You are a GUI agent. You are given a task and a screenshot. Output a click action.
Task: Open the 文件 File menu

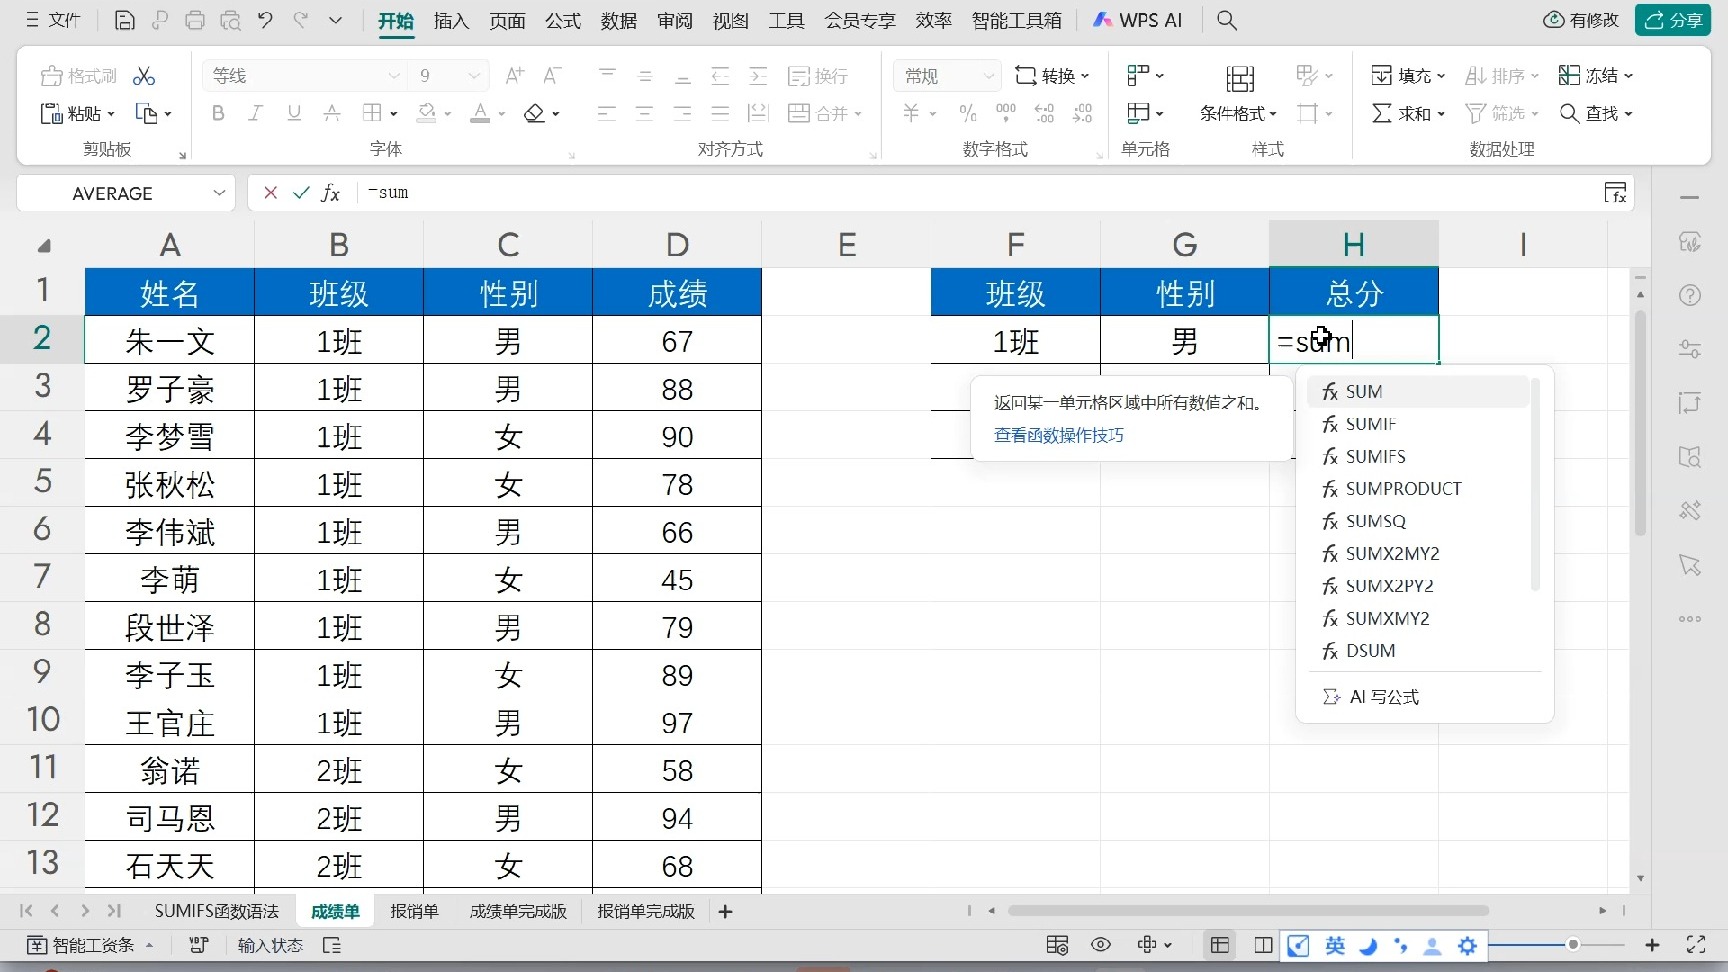tap(53, 20)
